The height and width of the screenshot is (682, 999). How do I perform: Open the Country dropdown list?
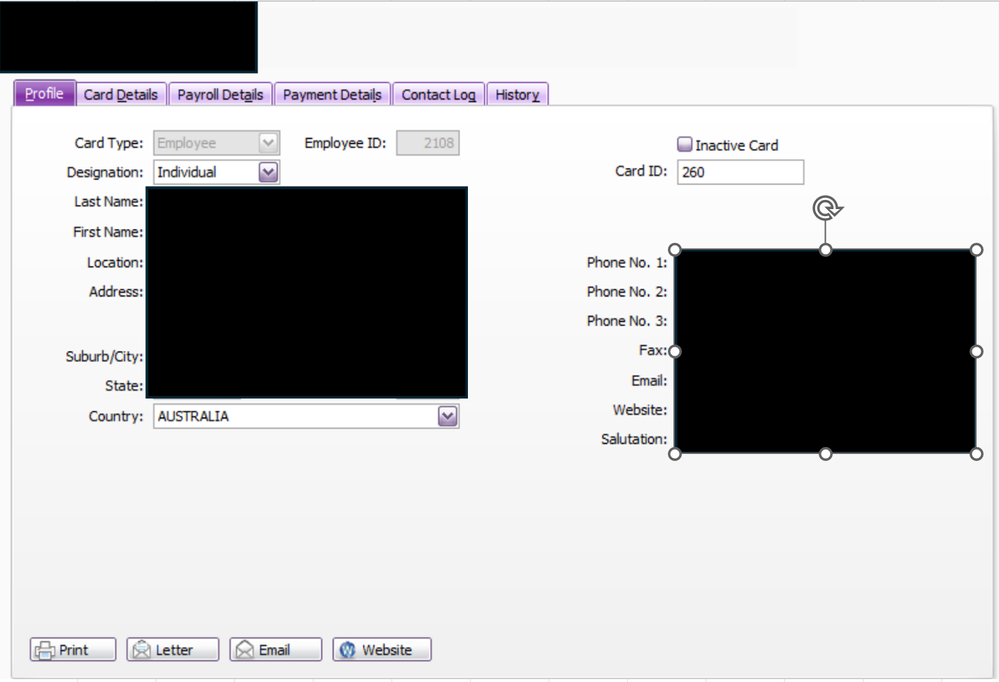(x=448, y=416)
